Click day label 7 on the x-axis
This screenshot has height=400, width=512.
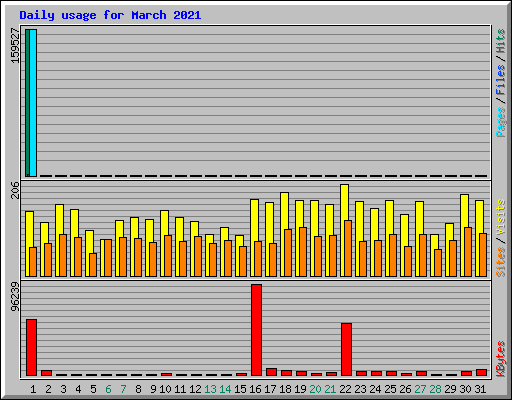[x=123, y=389]
